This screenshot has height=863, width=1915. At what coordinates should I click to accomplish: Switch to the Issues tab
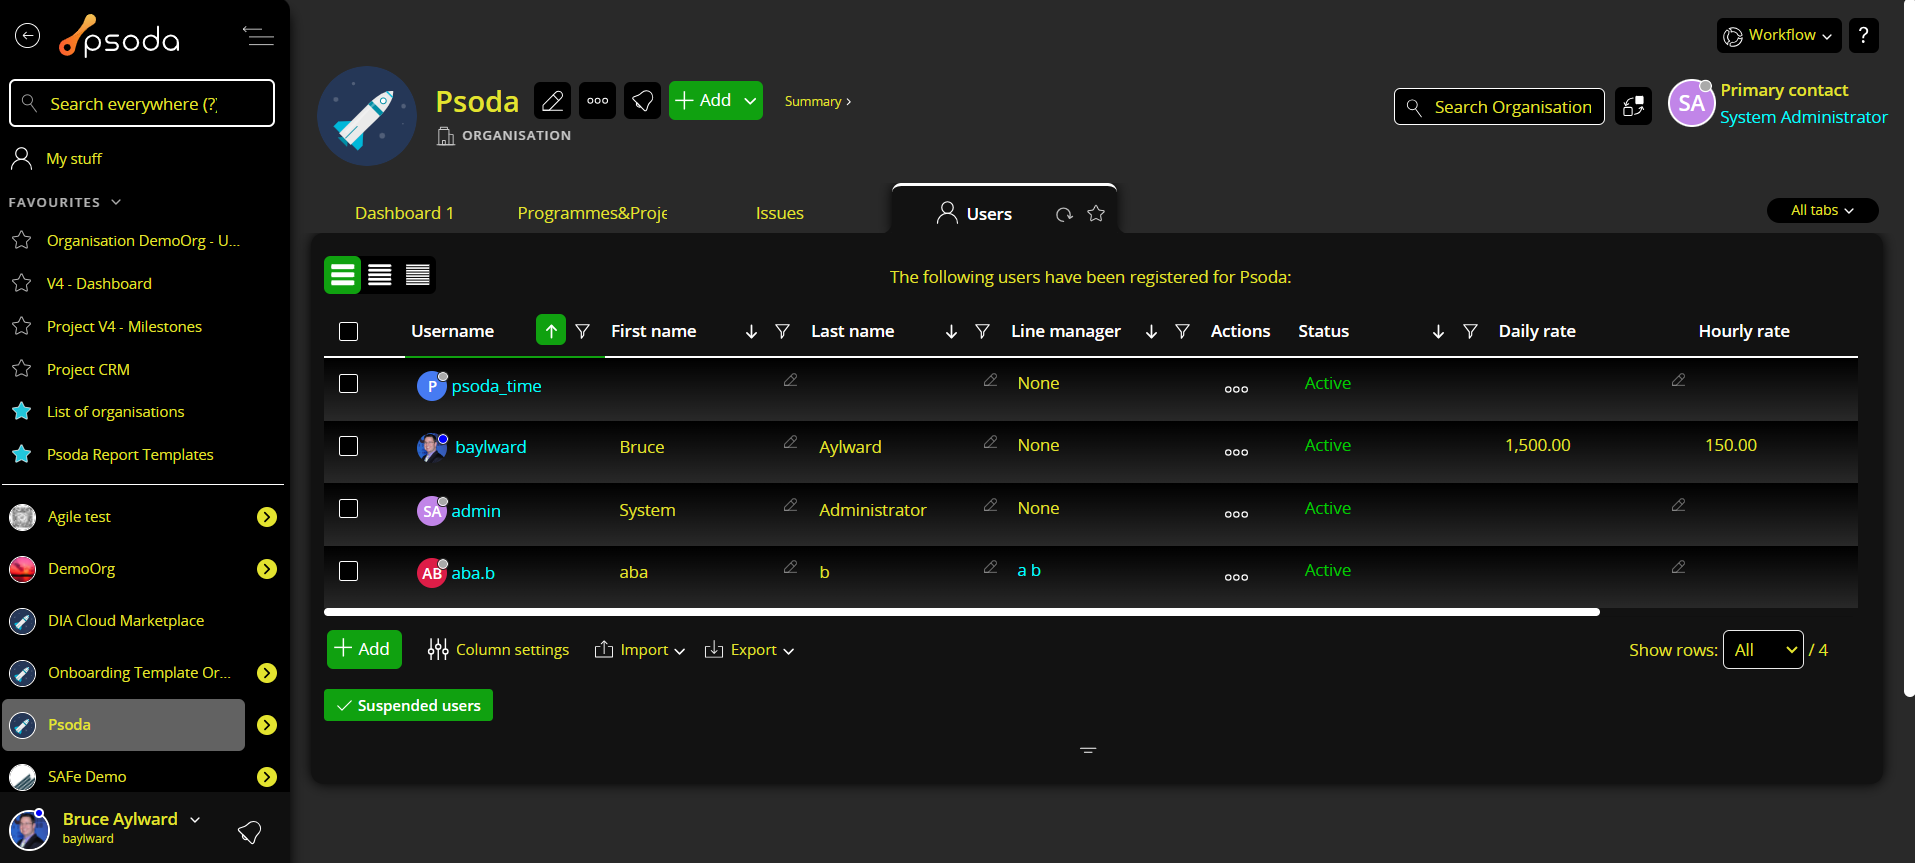779,213
